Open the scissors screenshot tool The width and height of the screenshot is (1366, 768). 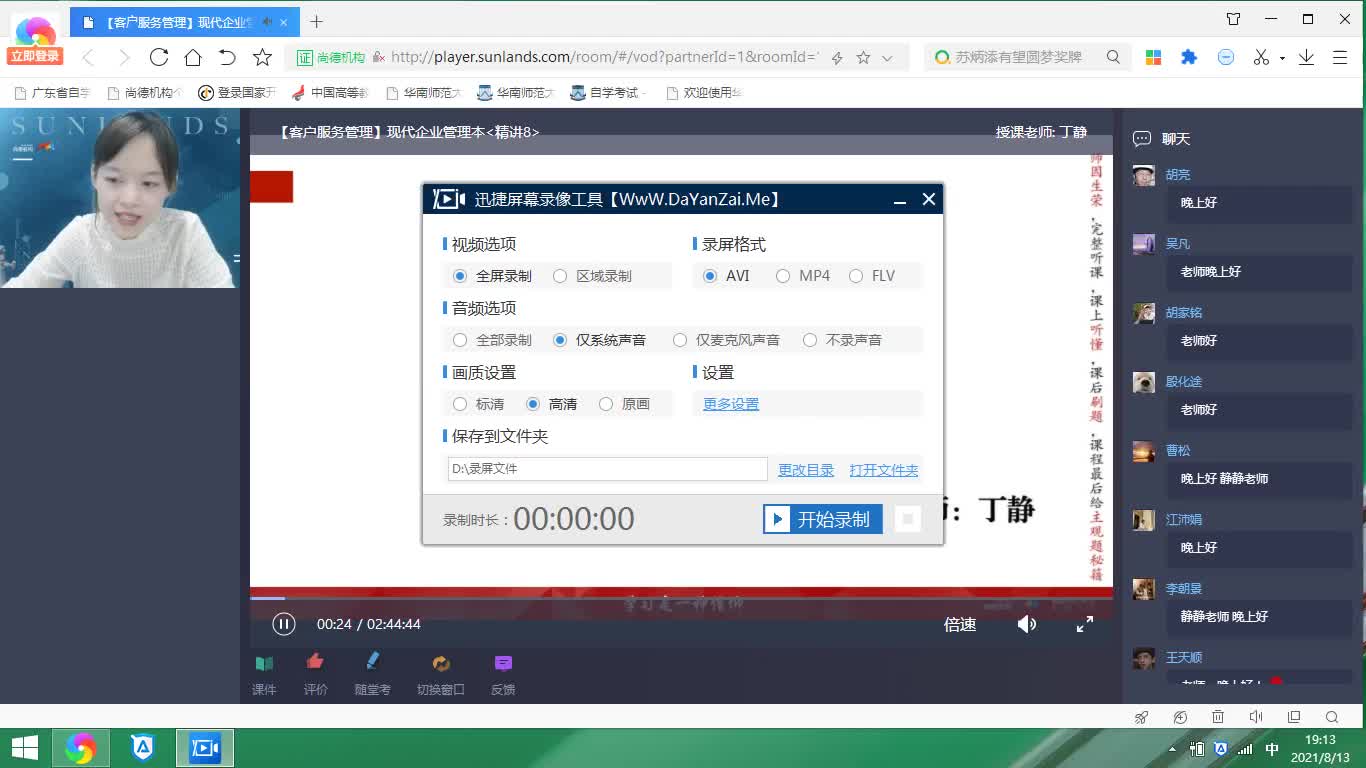coord(1262,57)
